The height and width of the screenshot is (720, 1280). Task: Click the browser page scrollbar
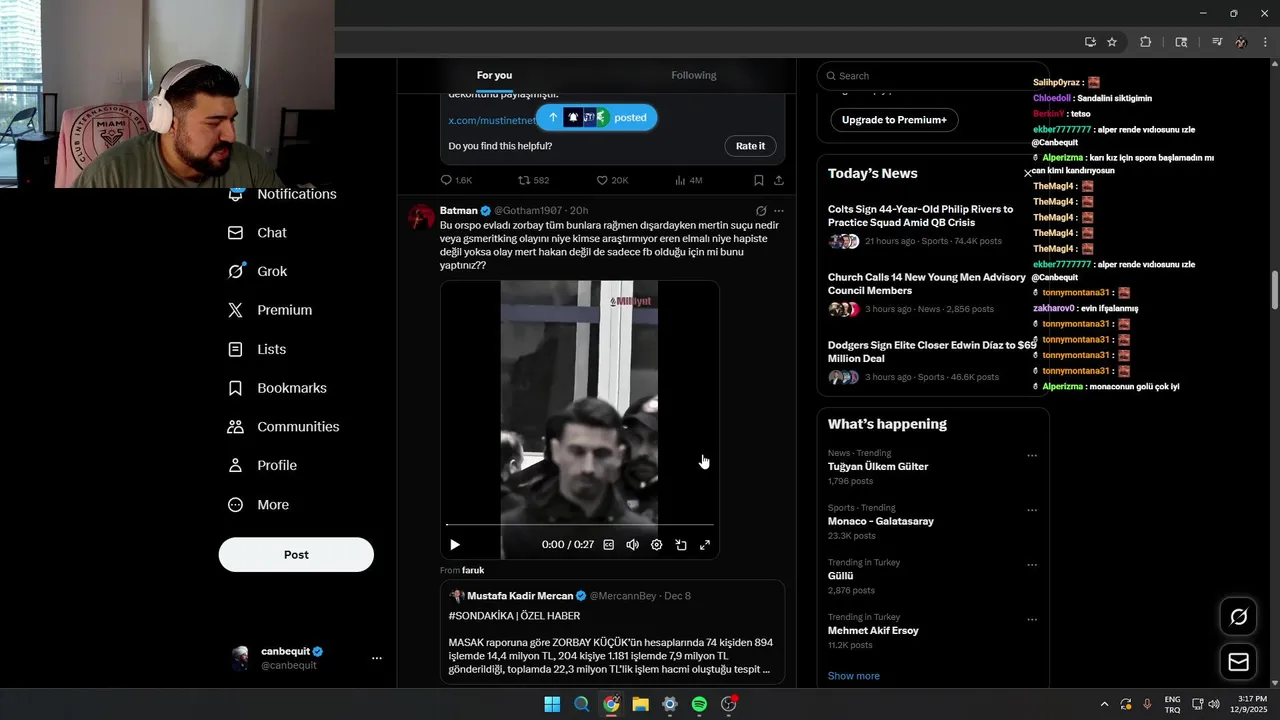click(1275, 290)
